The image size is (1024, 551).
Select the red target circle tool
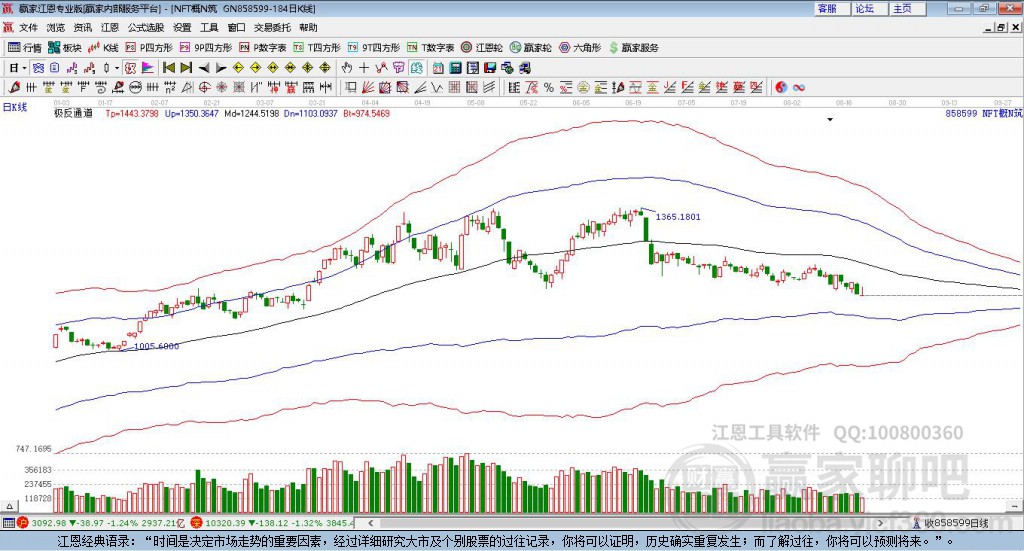204,87
